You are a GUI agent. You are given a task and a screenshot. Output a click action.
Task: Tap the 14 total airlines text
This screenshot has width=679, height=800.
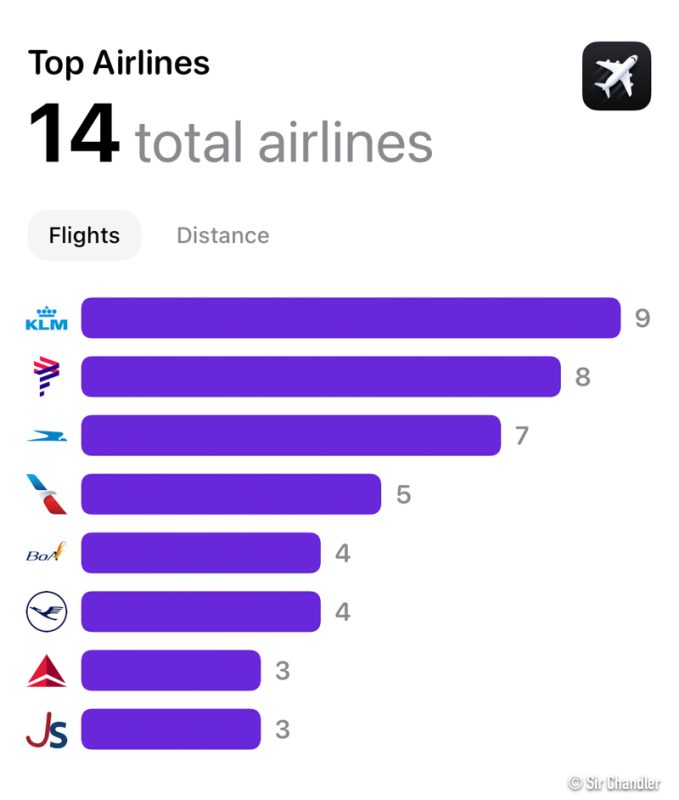click(230, 137)
